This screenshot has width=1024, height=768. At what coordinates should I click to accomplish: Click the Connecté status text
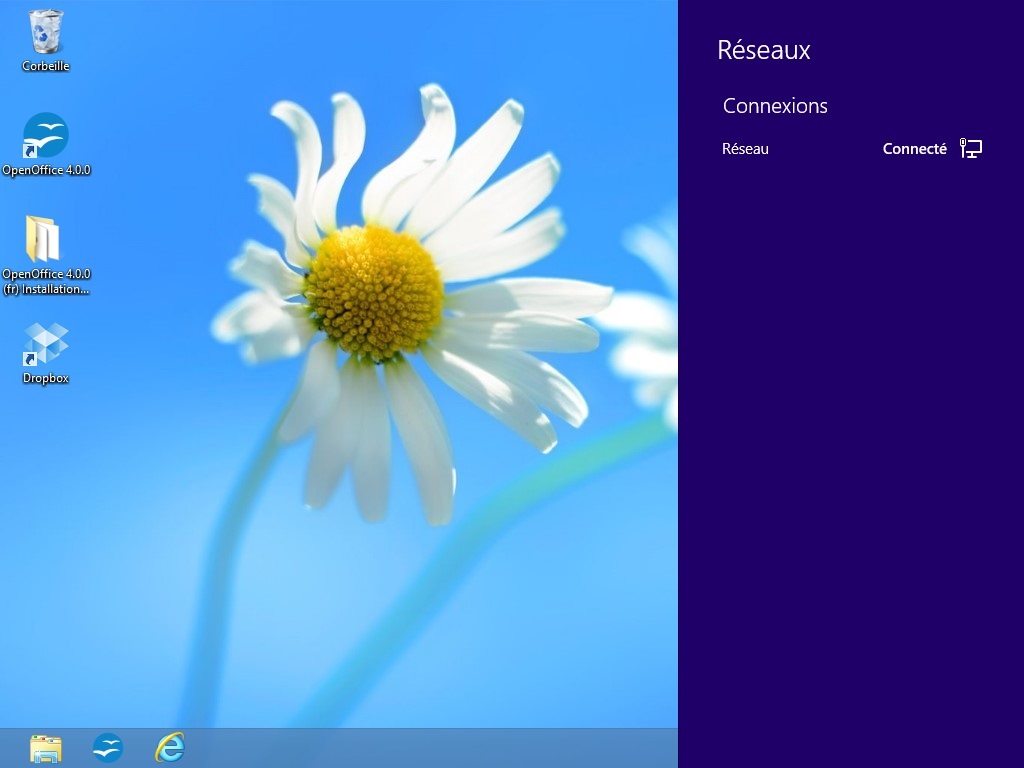914,149
